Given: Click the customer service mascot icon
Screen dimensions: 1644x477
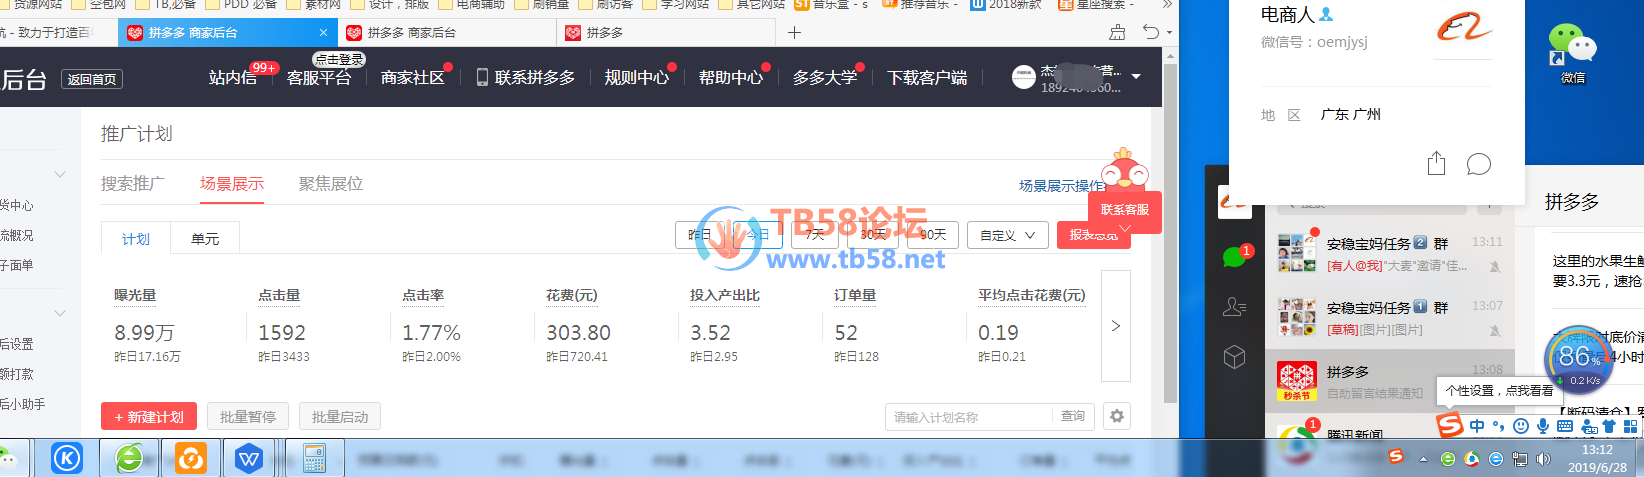Looking at the screenshot, I should (1125, 170).
